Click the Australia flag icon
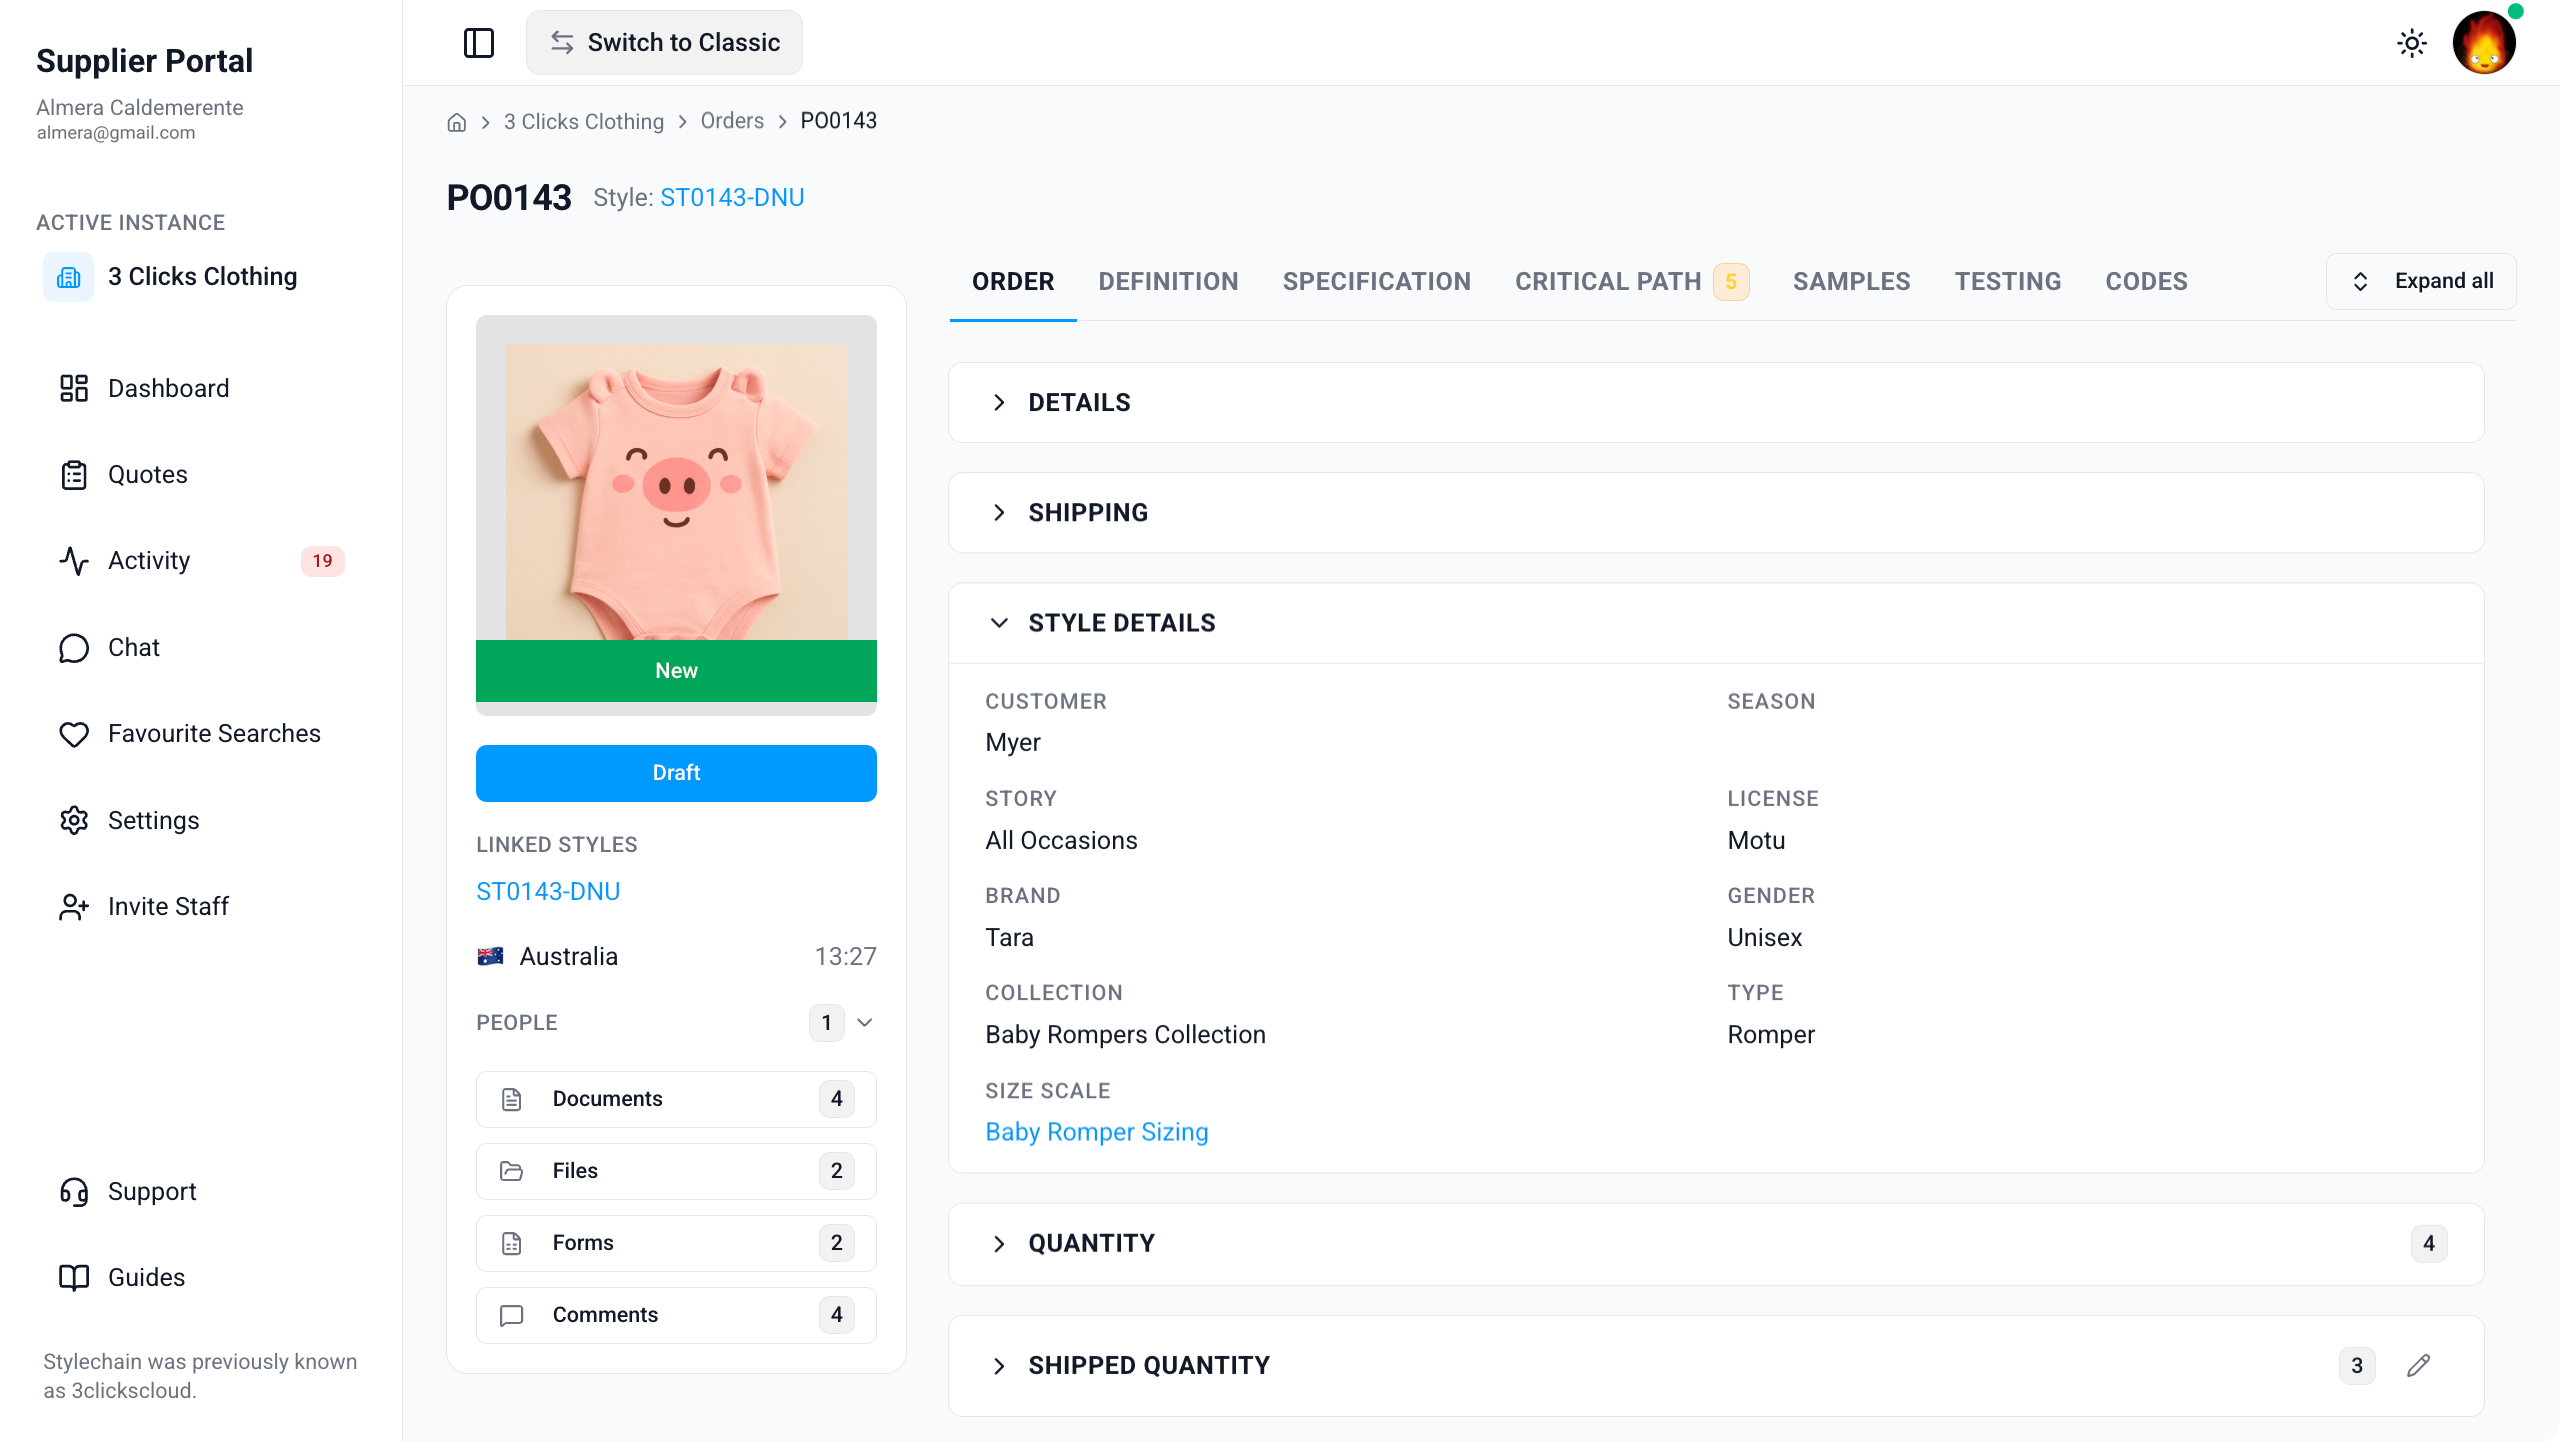 490,957
